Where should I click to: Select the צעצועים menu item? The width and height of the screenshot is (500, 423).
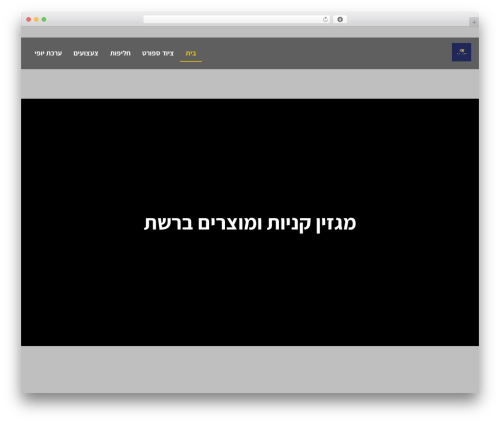[x=86, y=53]
